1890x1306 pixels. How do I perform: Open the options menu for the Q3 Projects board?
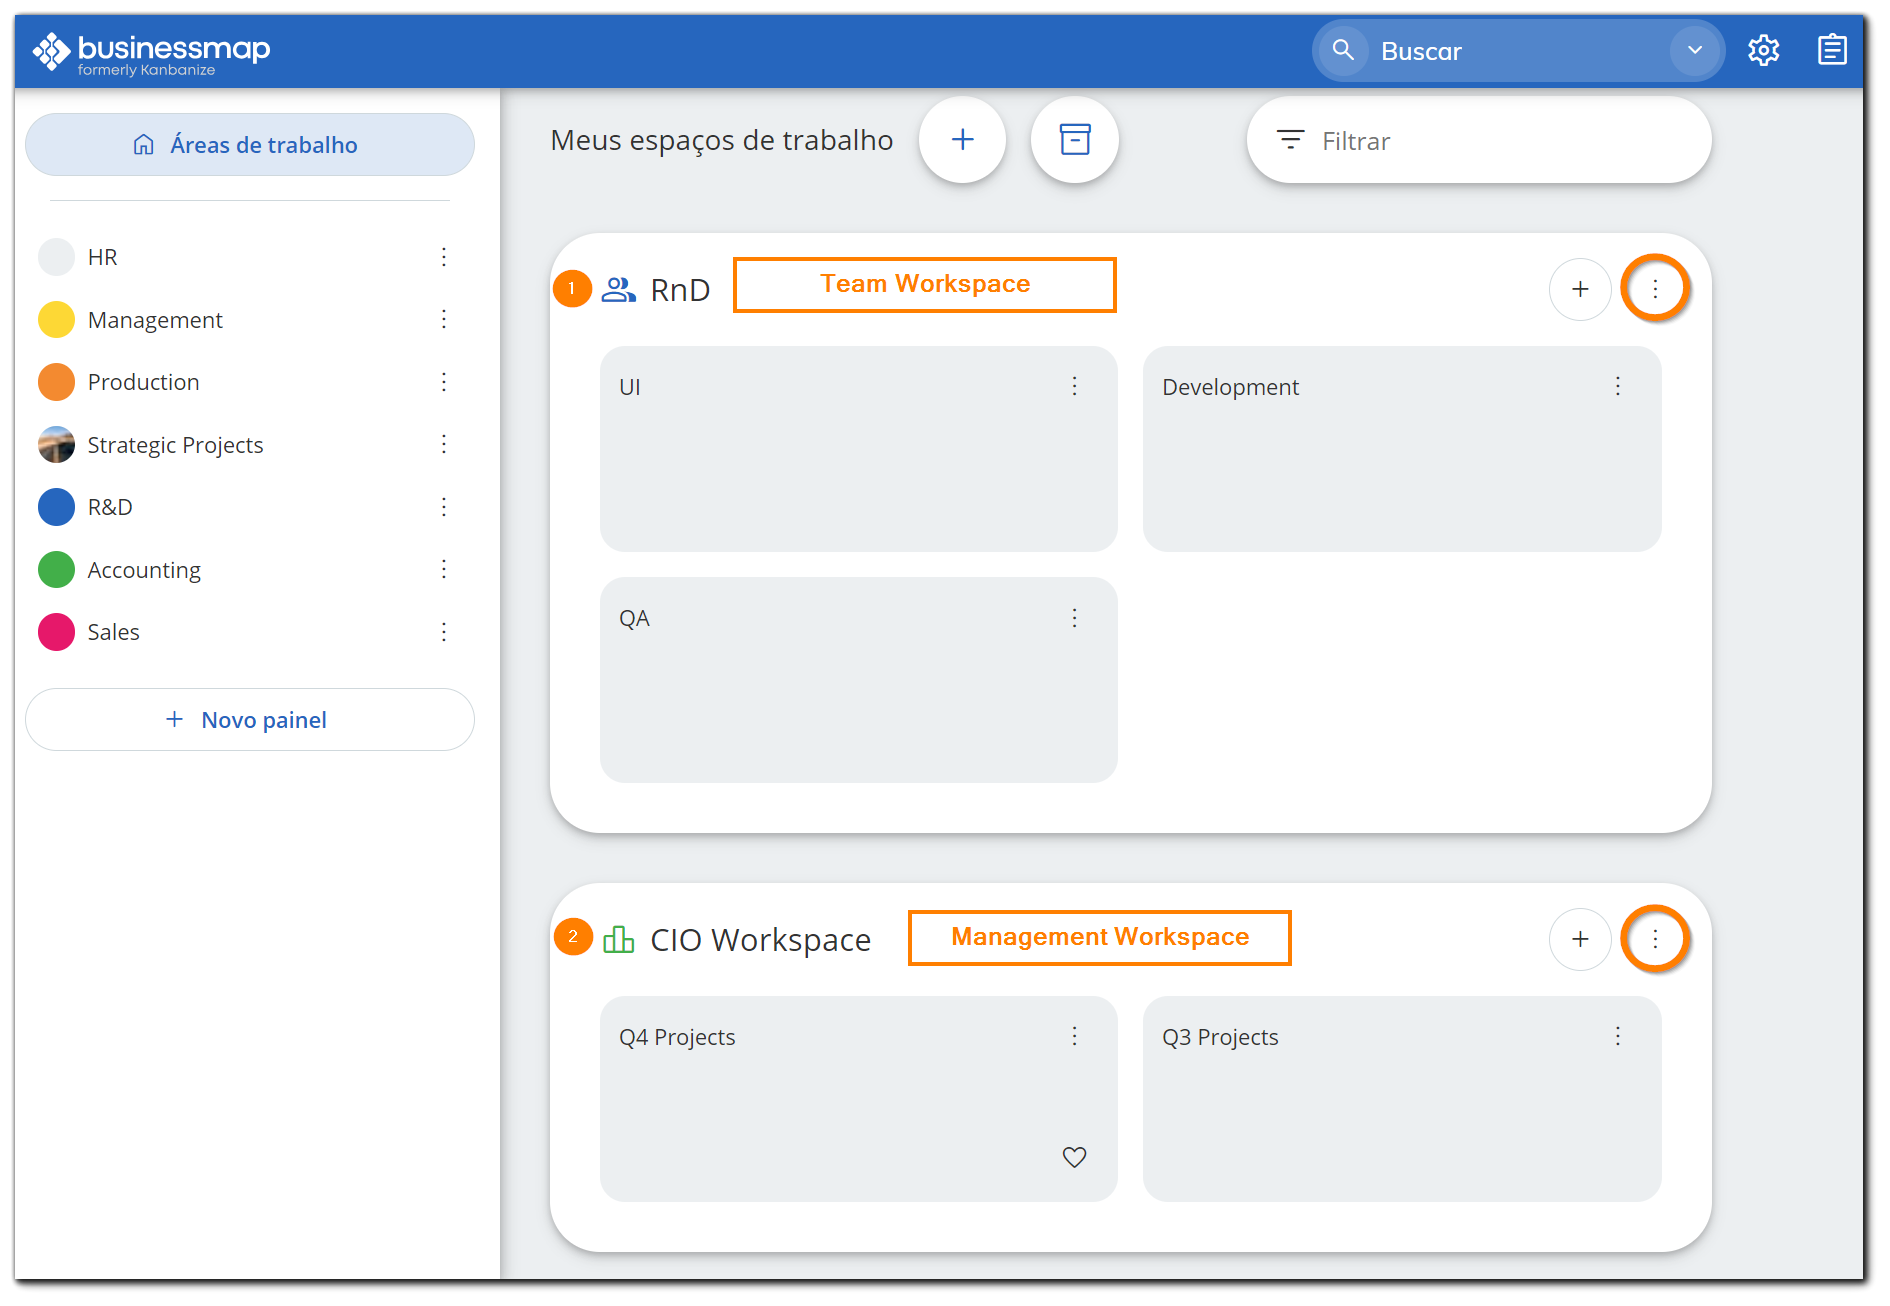pyautogui.click(x=1618, y=1037)
